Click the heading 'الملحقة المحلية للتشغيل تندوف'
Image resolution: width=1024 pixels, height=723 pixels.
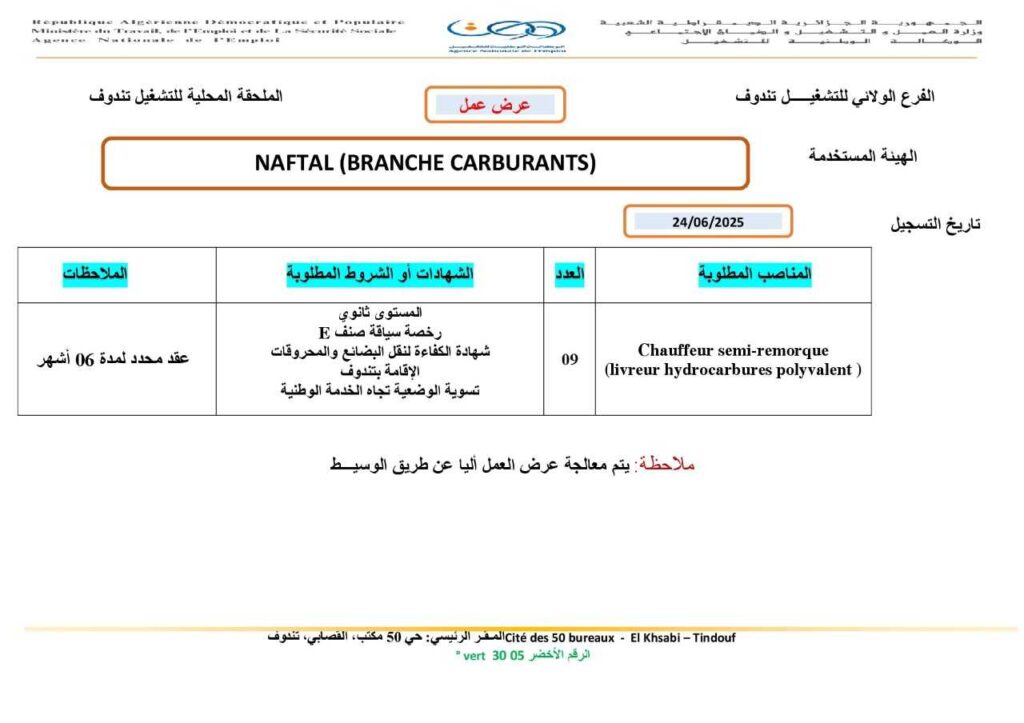[186, 96]
